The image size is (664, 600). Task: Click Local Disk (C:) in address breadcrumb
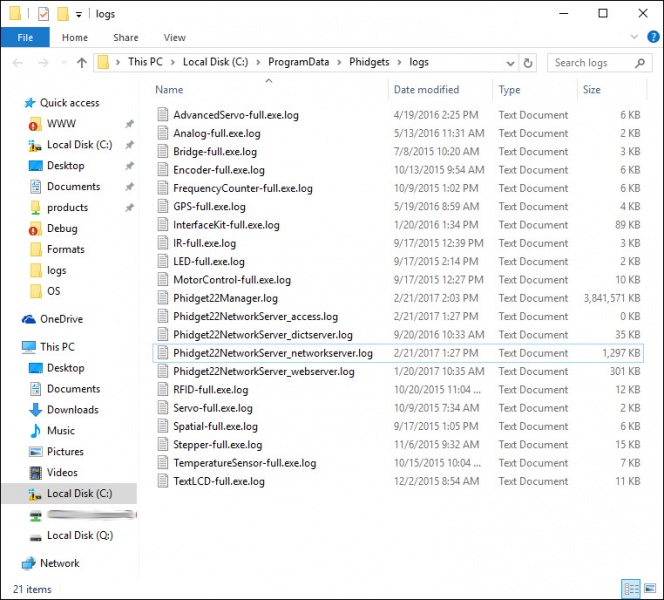216,62
